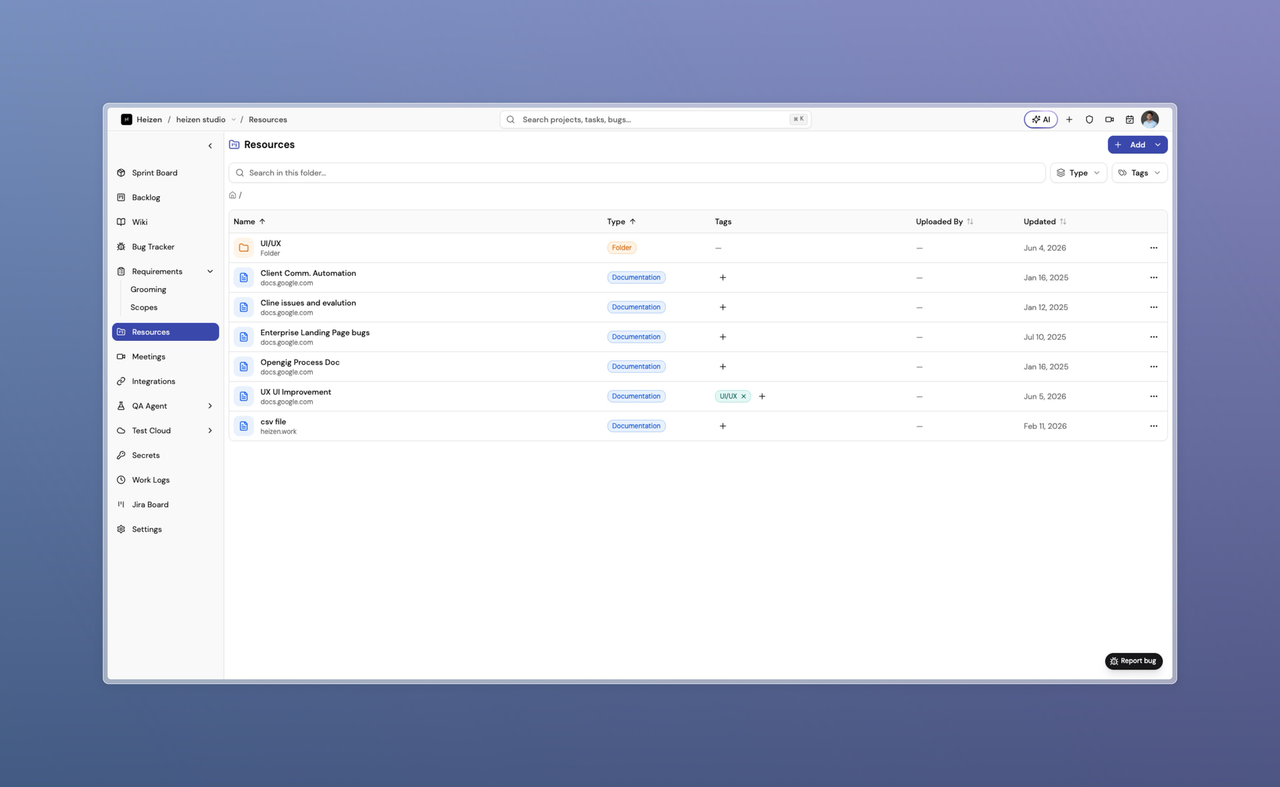Click the home breadcrumb icon
1280x787 pixels.
coord(233,195)
